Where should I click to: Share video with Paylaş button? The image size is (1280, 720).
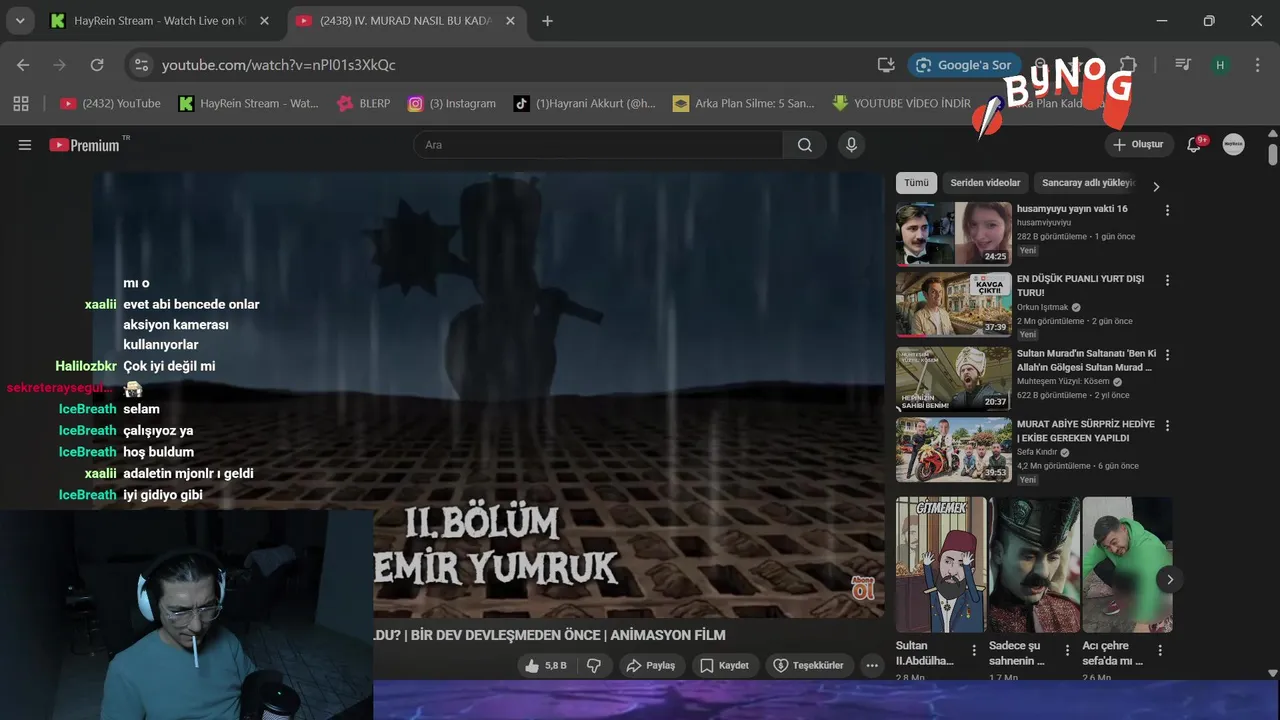(x=650, y=665)
